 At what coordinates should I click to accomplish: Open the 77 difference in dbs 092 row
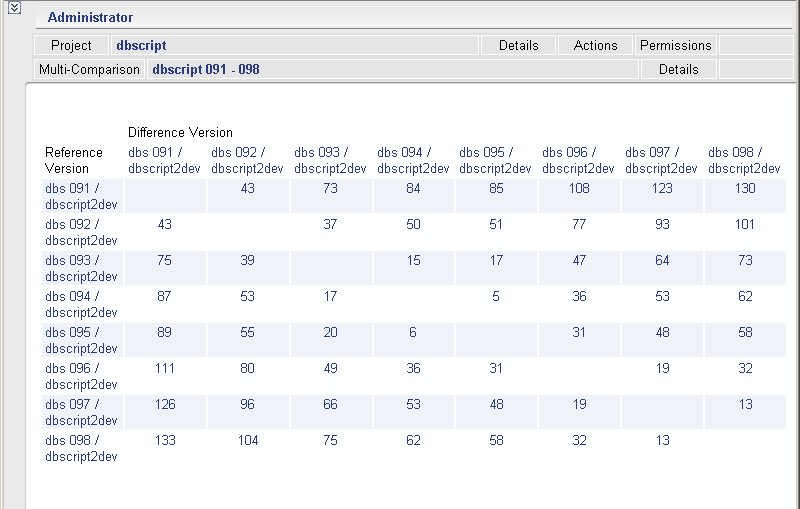tap(579, 224)
